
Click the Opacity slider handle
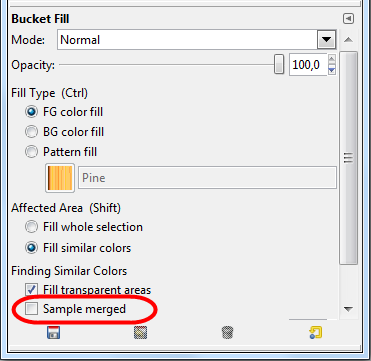tap(279, 65)
